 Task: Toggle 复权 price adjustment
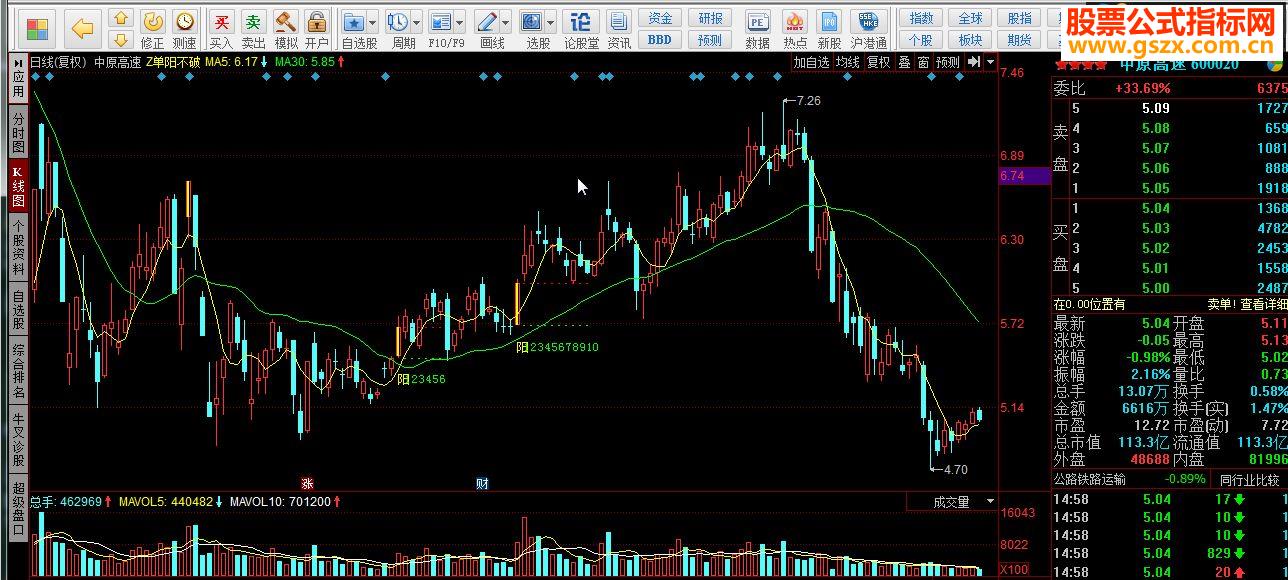point(878,62)
